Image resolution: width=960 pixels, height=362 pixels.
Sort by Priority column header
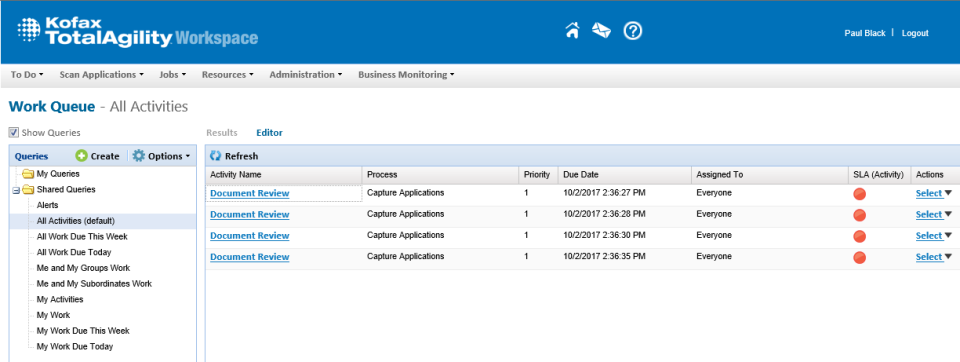click(537, 175)
